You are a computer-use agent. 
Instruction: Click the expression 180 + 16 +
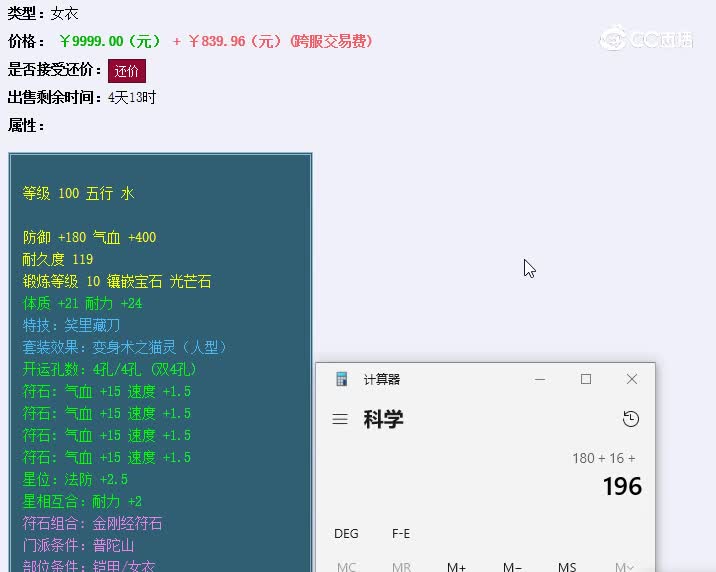(x=604, y=458)
